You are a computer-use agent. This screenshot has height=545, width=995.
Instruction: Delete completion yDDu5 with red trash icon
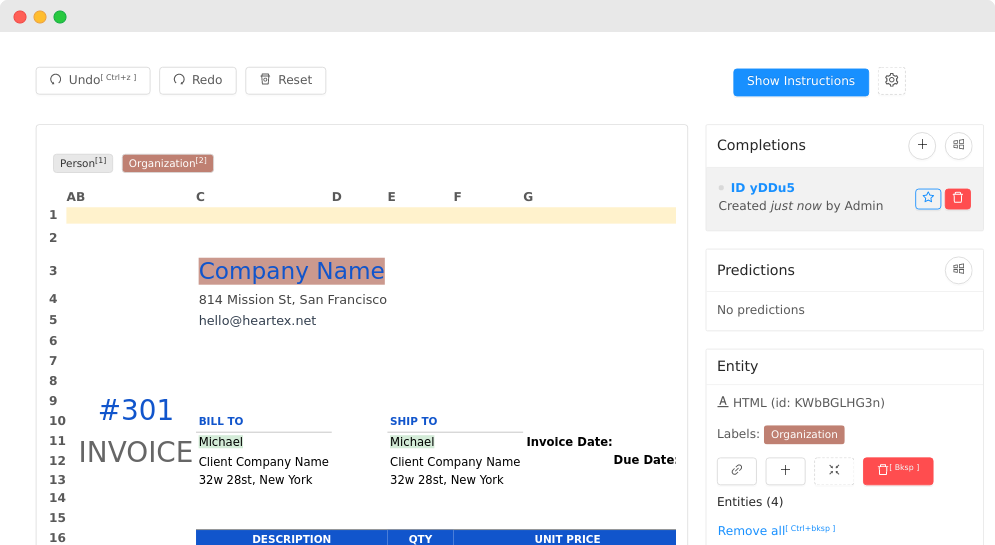[x=957, y=198]
